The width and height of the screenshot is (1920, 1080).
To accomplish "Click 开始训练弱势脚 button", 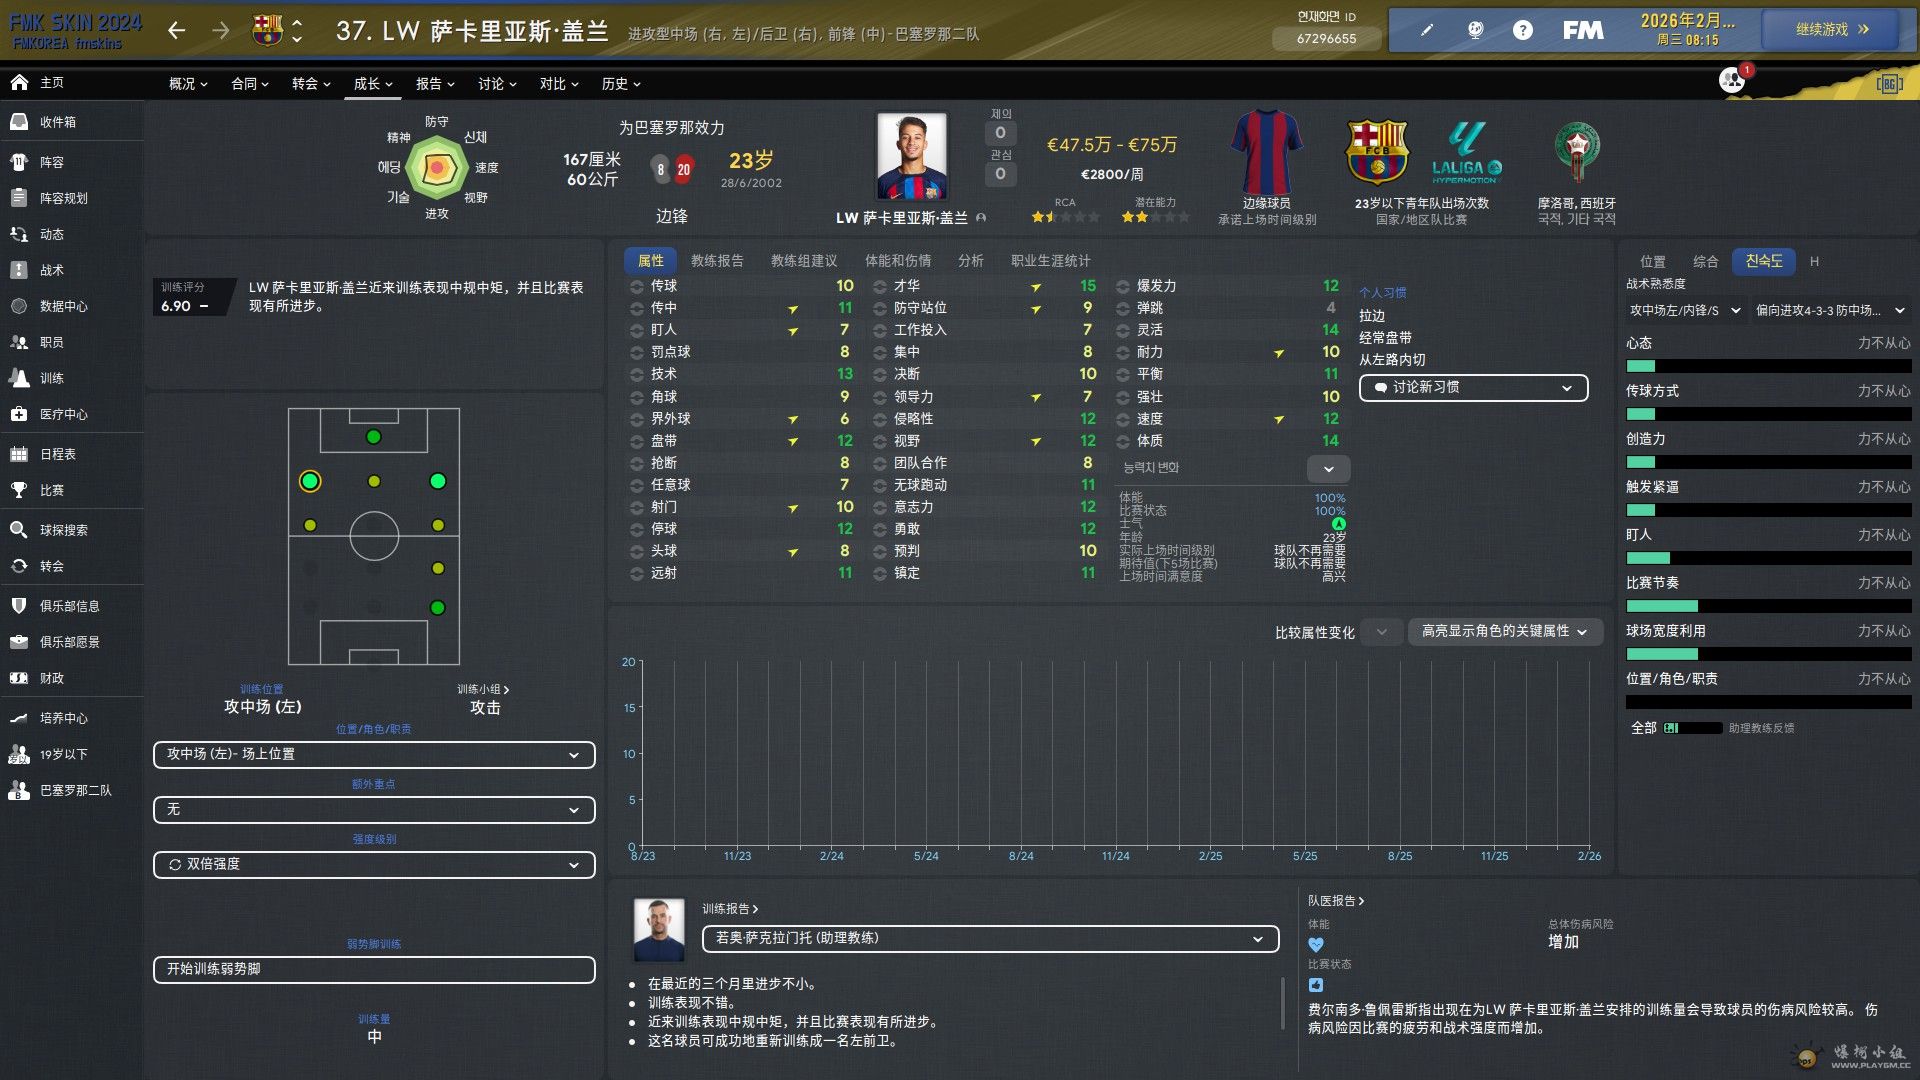I will 374,969.
